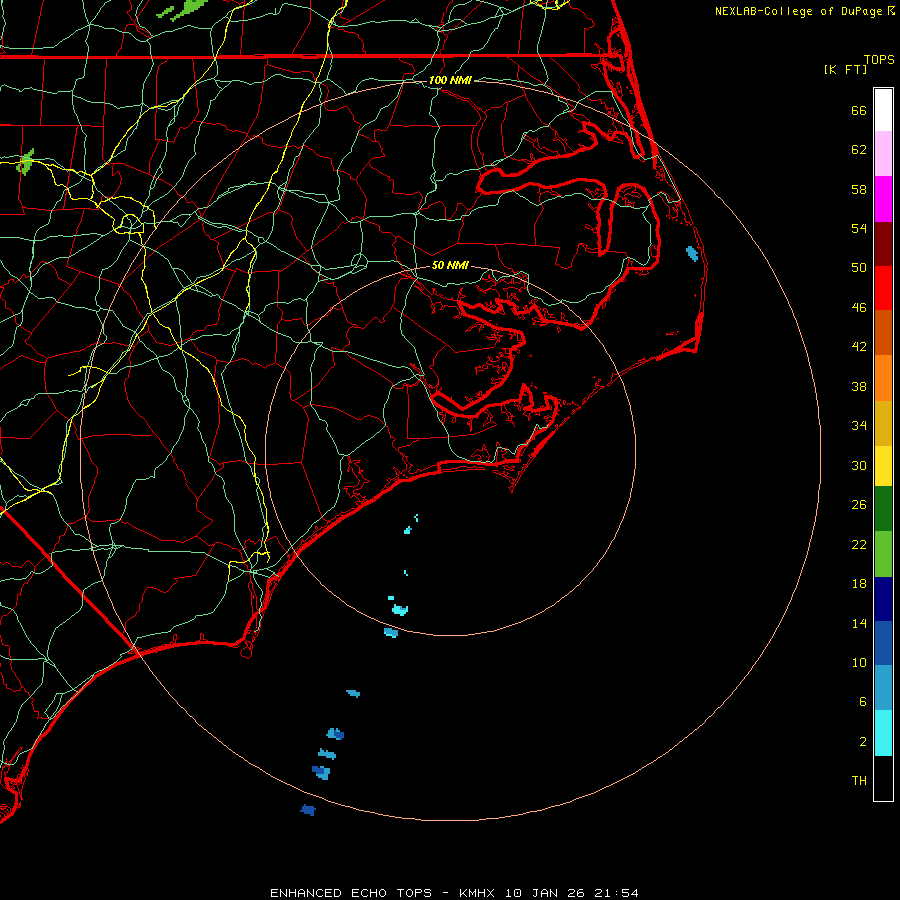Click the gold legend swatch
The height and width of the screenshot is (900, 900).
coord(883,423)
